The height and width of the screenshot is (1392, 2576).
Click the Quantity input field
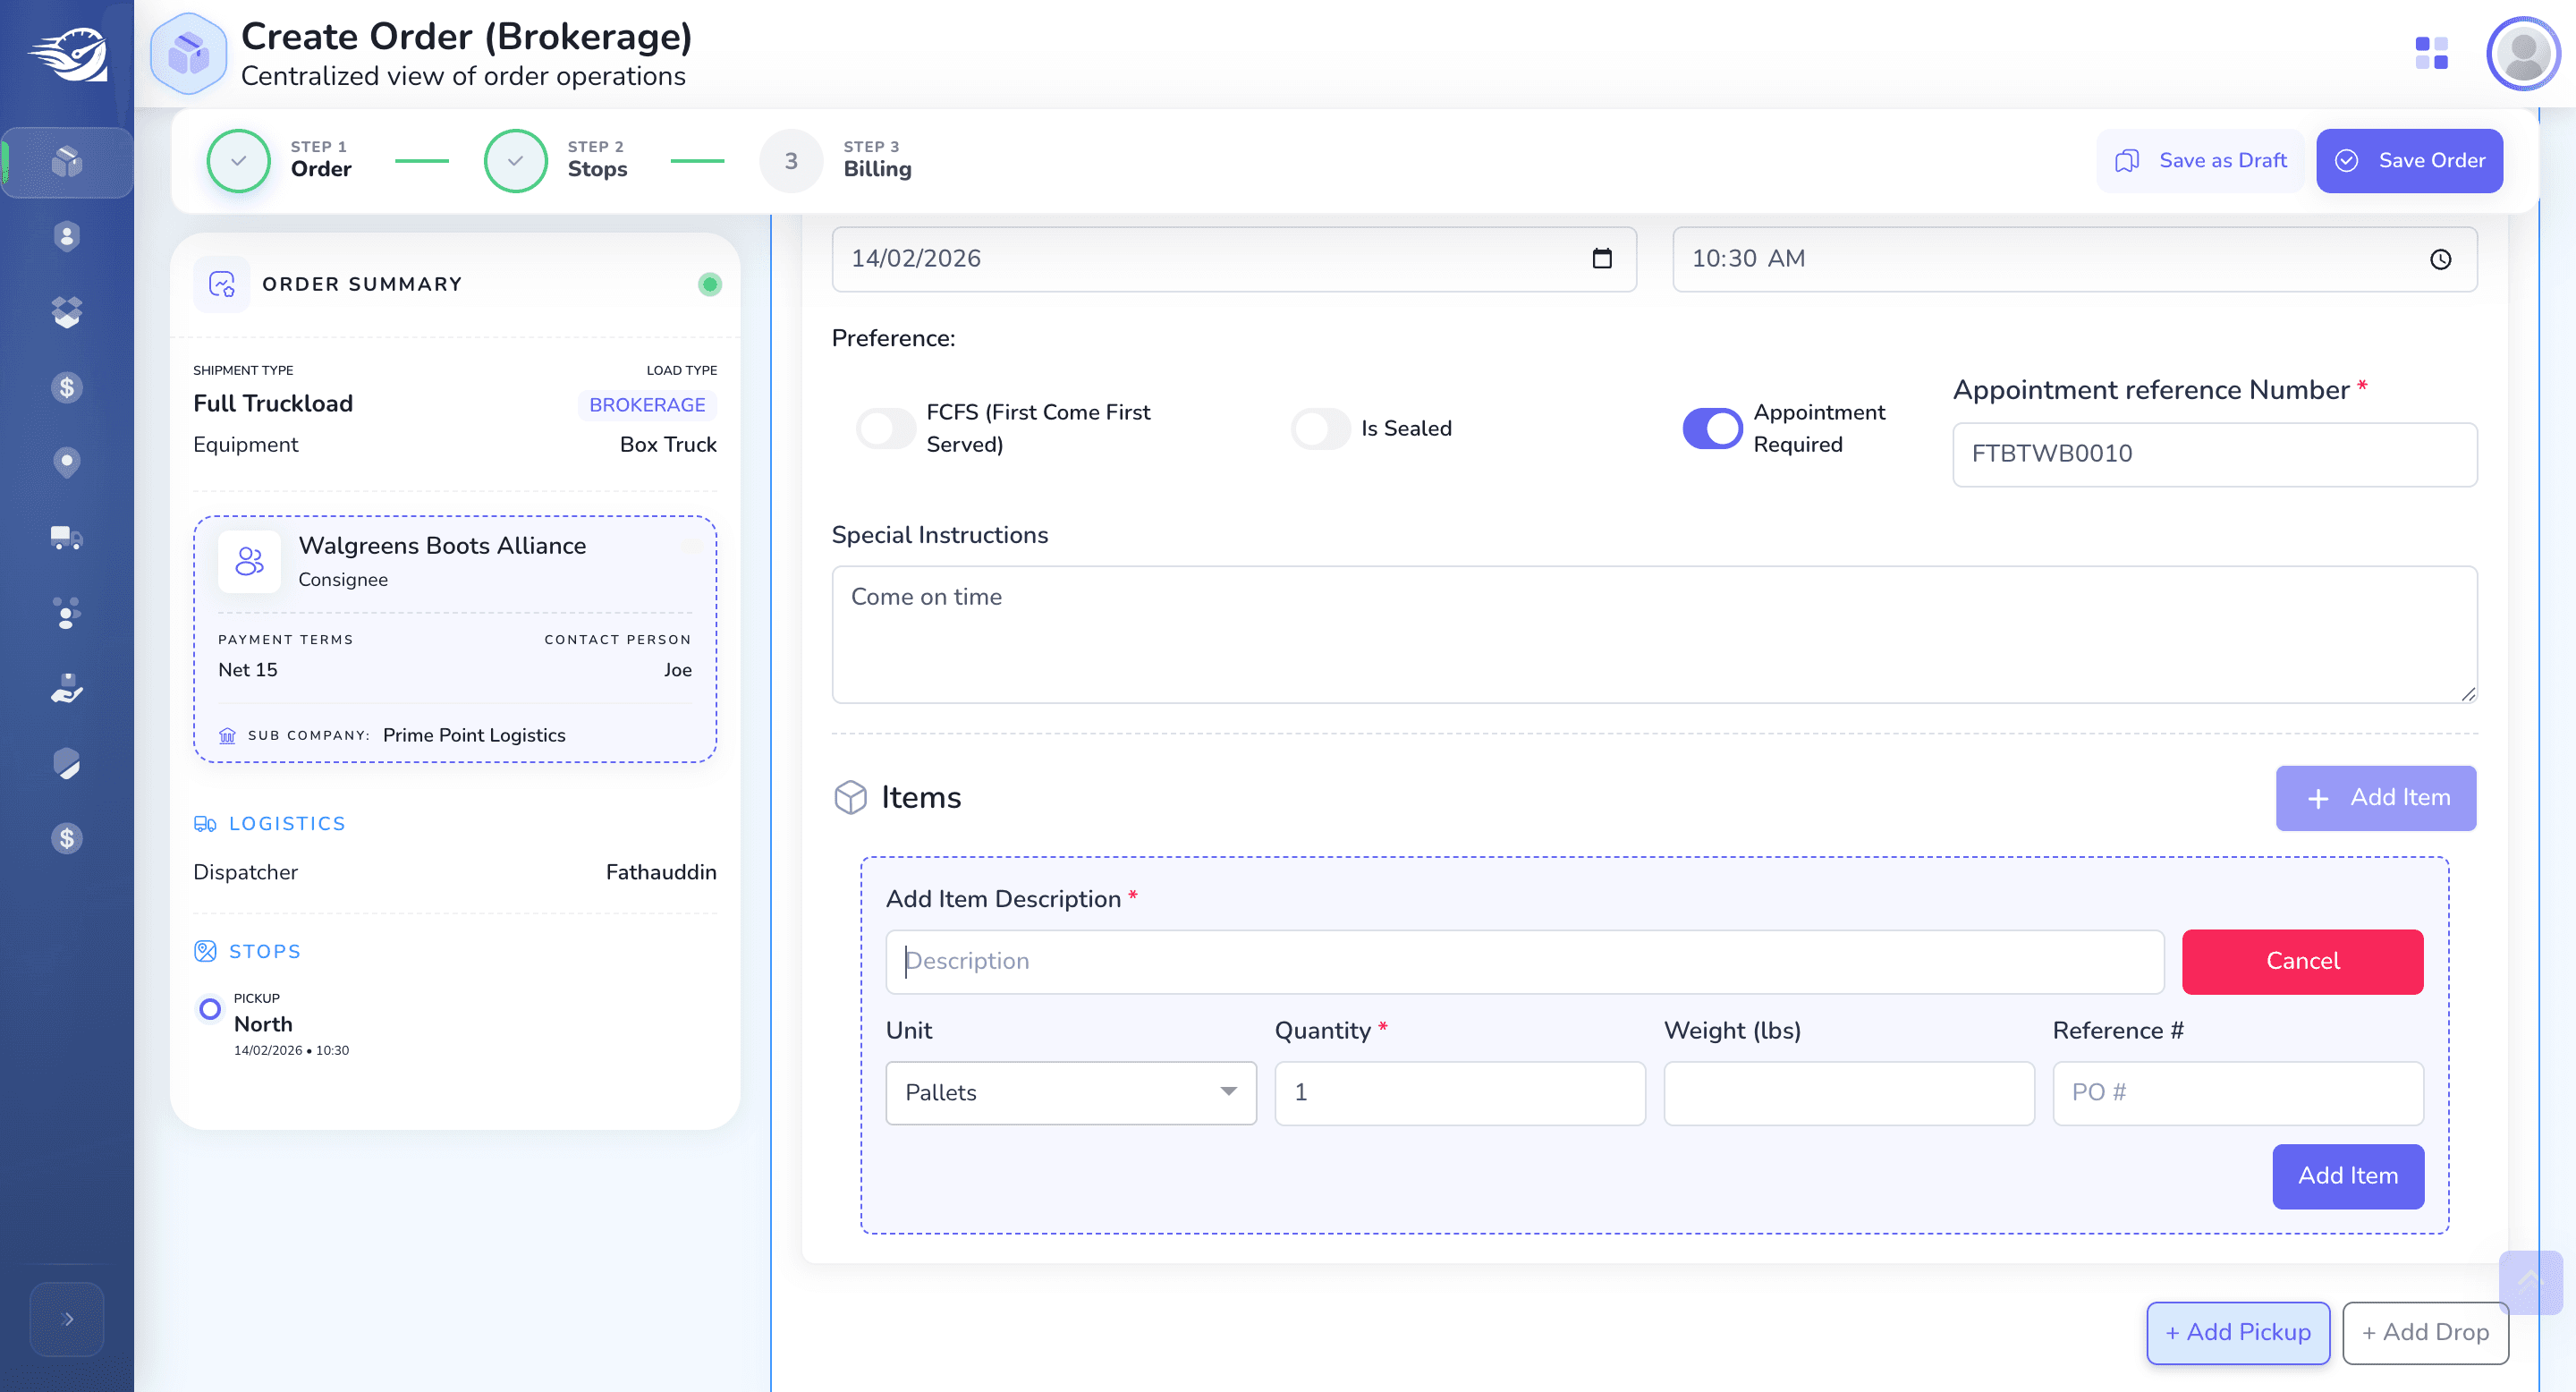(1459, 1092)
